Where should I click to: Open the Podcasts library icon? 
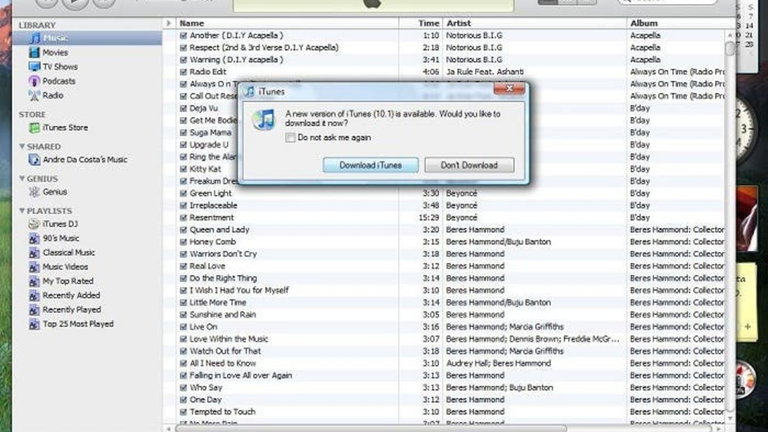34,81
